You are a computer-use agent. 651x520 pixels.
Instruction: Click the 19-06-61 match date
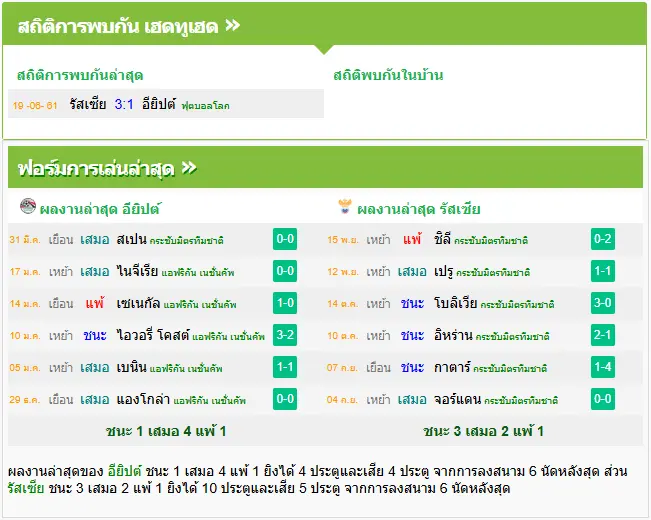pyautogui.click(x=35, y=105)
